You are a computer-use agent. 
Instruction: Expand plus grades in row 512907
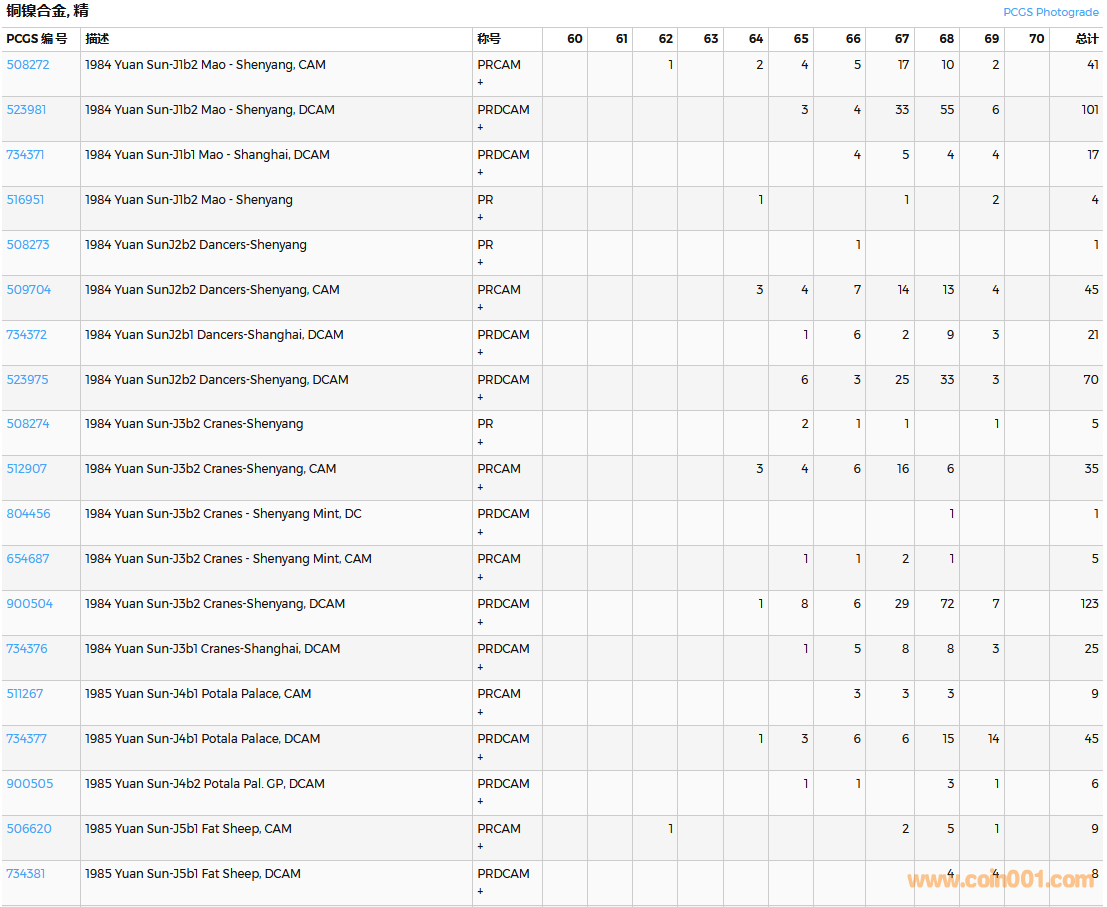pos(480,488)
